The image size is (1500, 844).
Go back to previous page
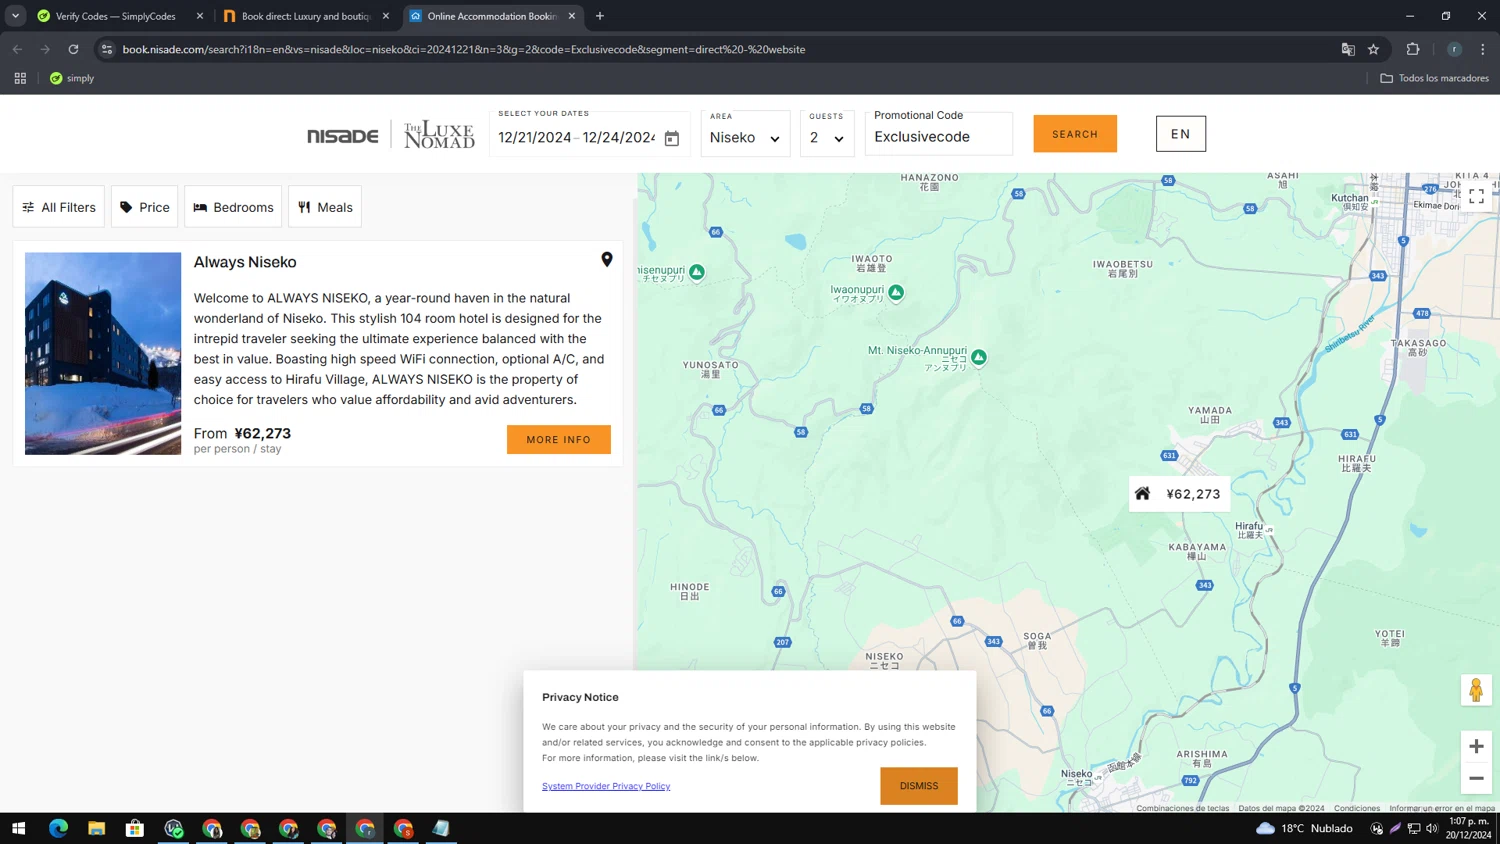(17, 49)
